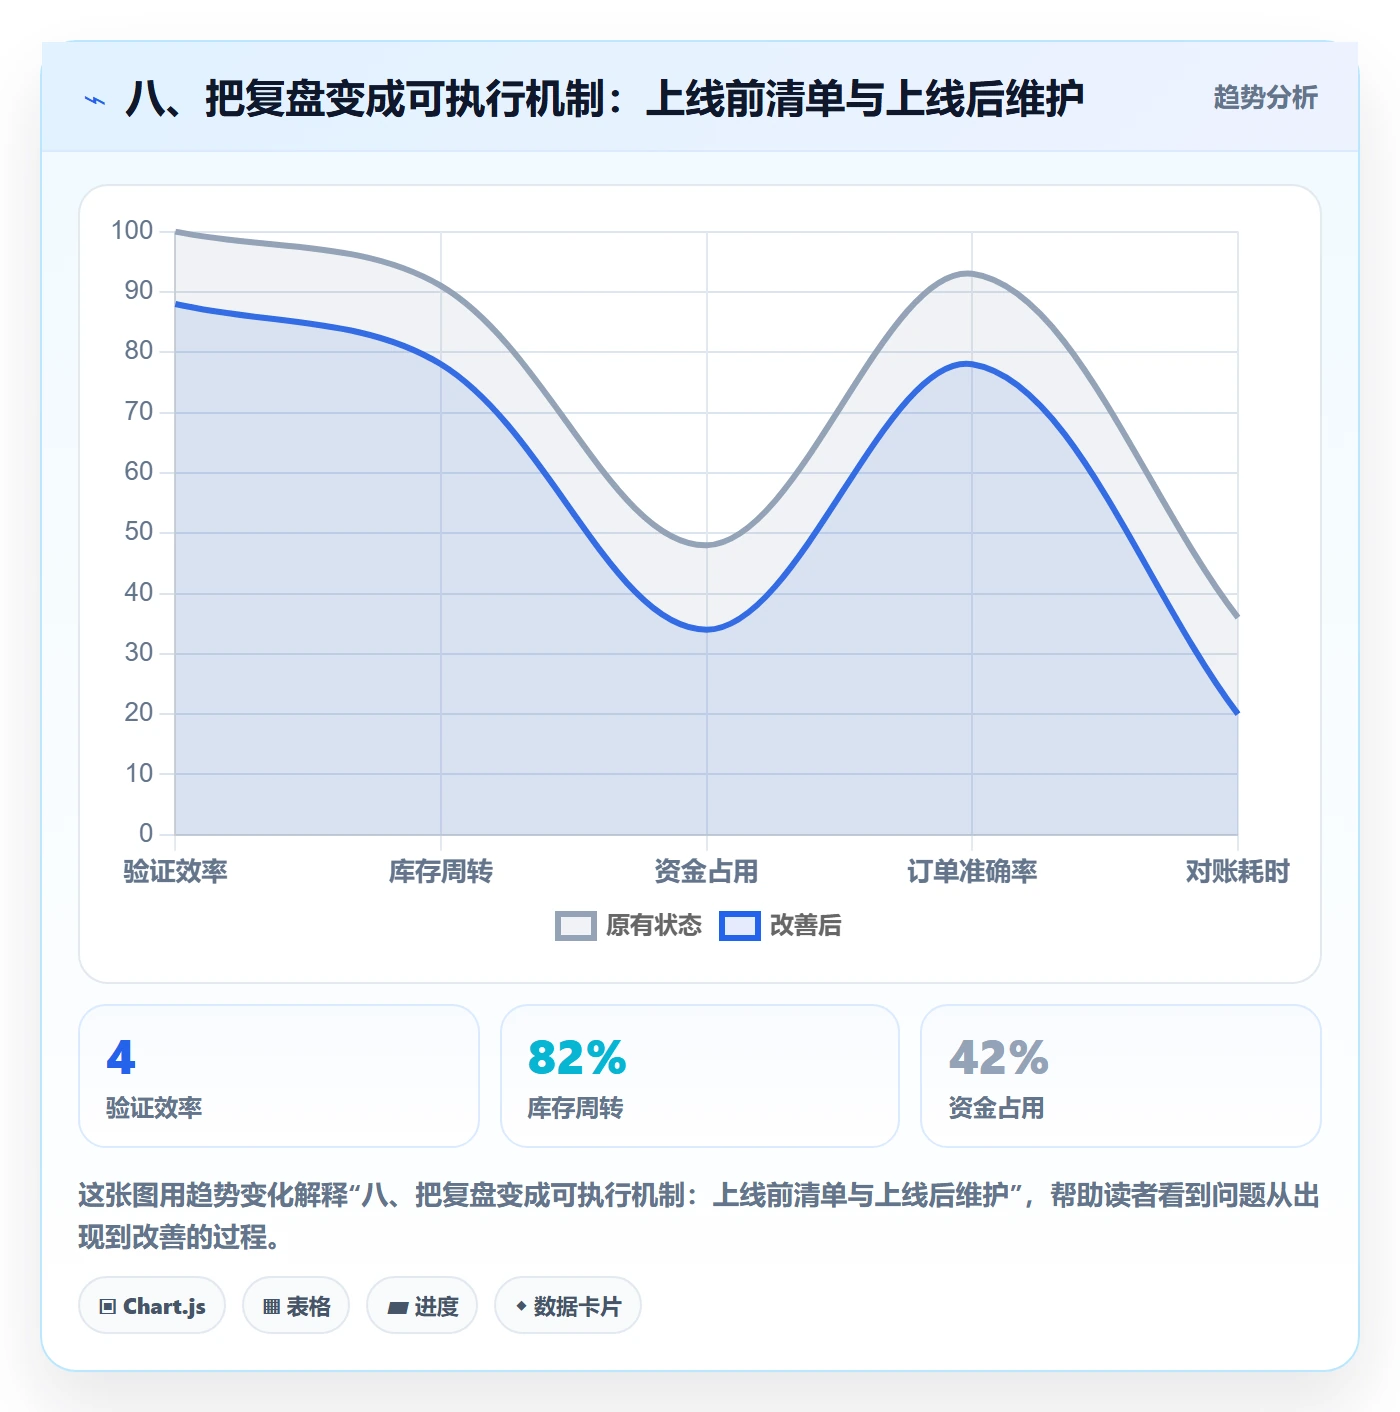Select the 表格 tag chip
The width and height of the screenshot is (1400, 1412).
tap(296, 1306)
